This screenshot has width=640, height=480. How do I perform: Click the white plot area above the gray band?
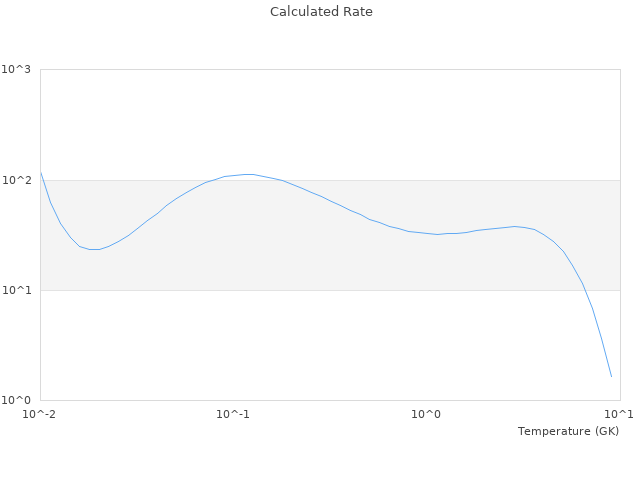point(330,120)
